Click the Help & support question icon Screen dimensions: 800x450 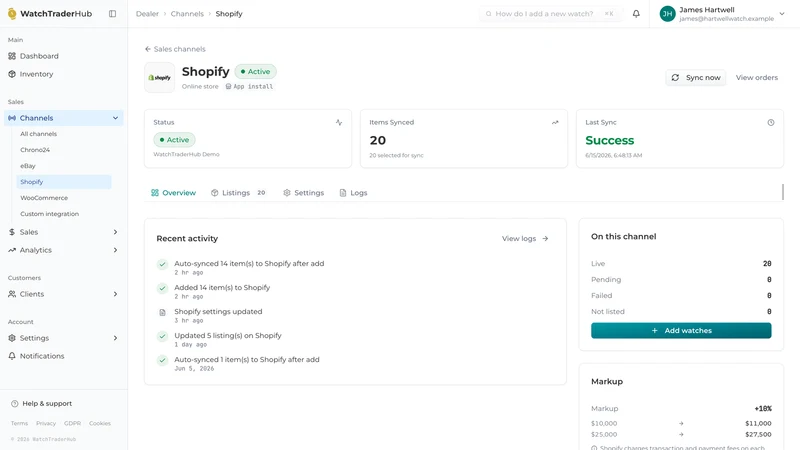click(15, 404)
